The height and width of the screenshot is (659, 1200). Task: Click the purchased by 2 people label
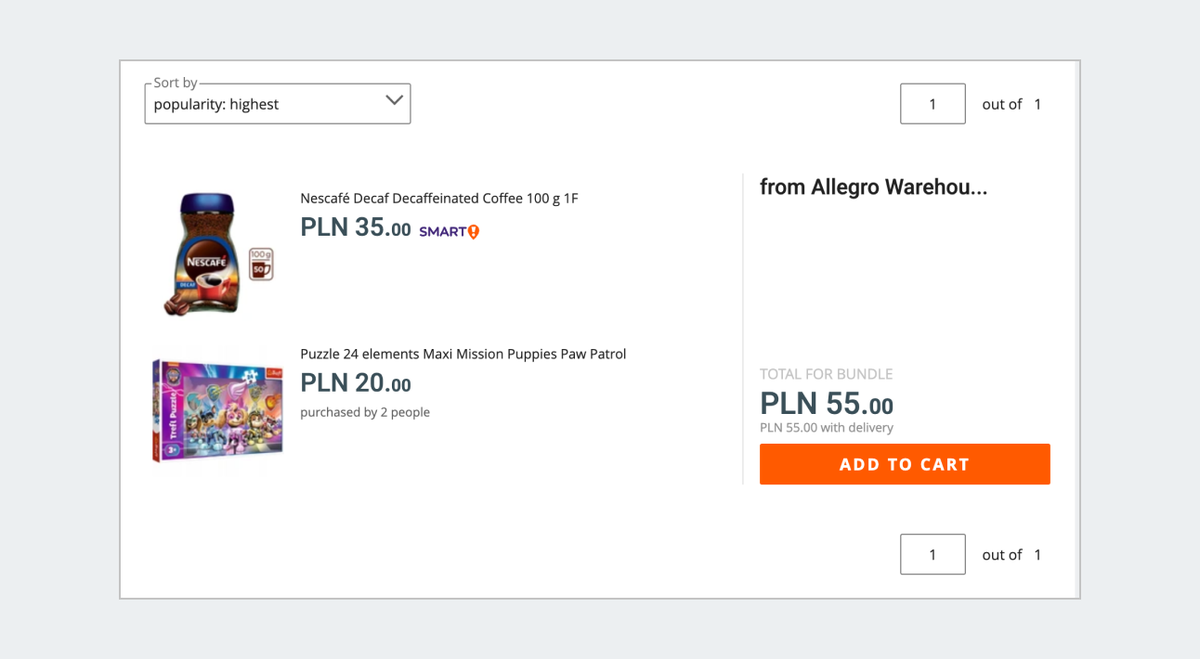pyautogui.click(x=364, y=411)
